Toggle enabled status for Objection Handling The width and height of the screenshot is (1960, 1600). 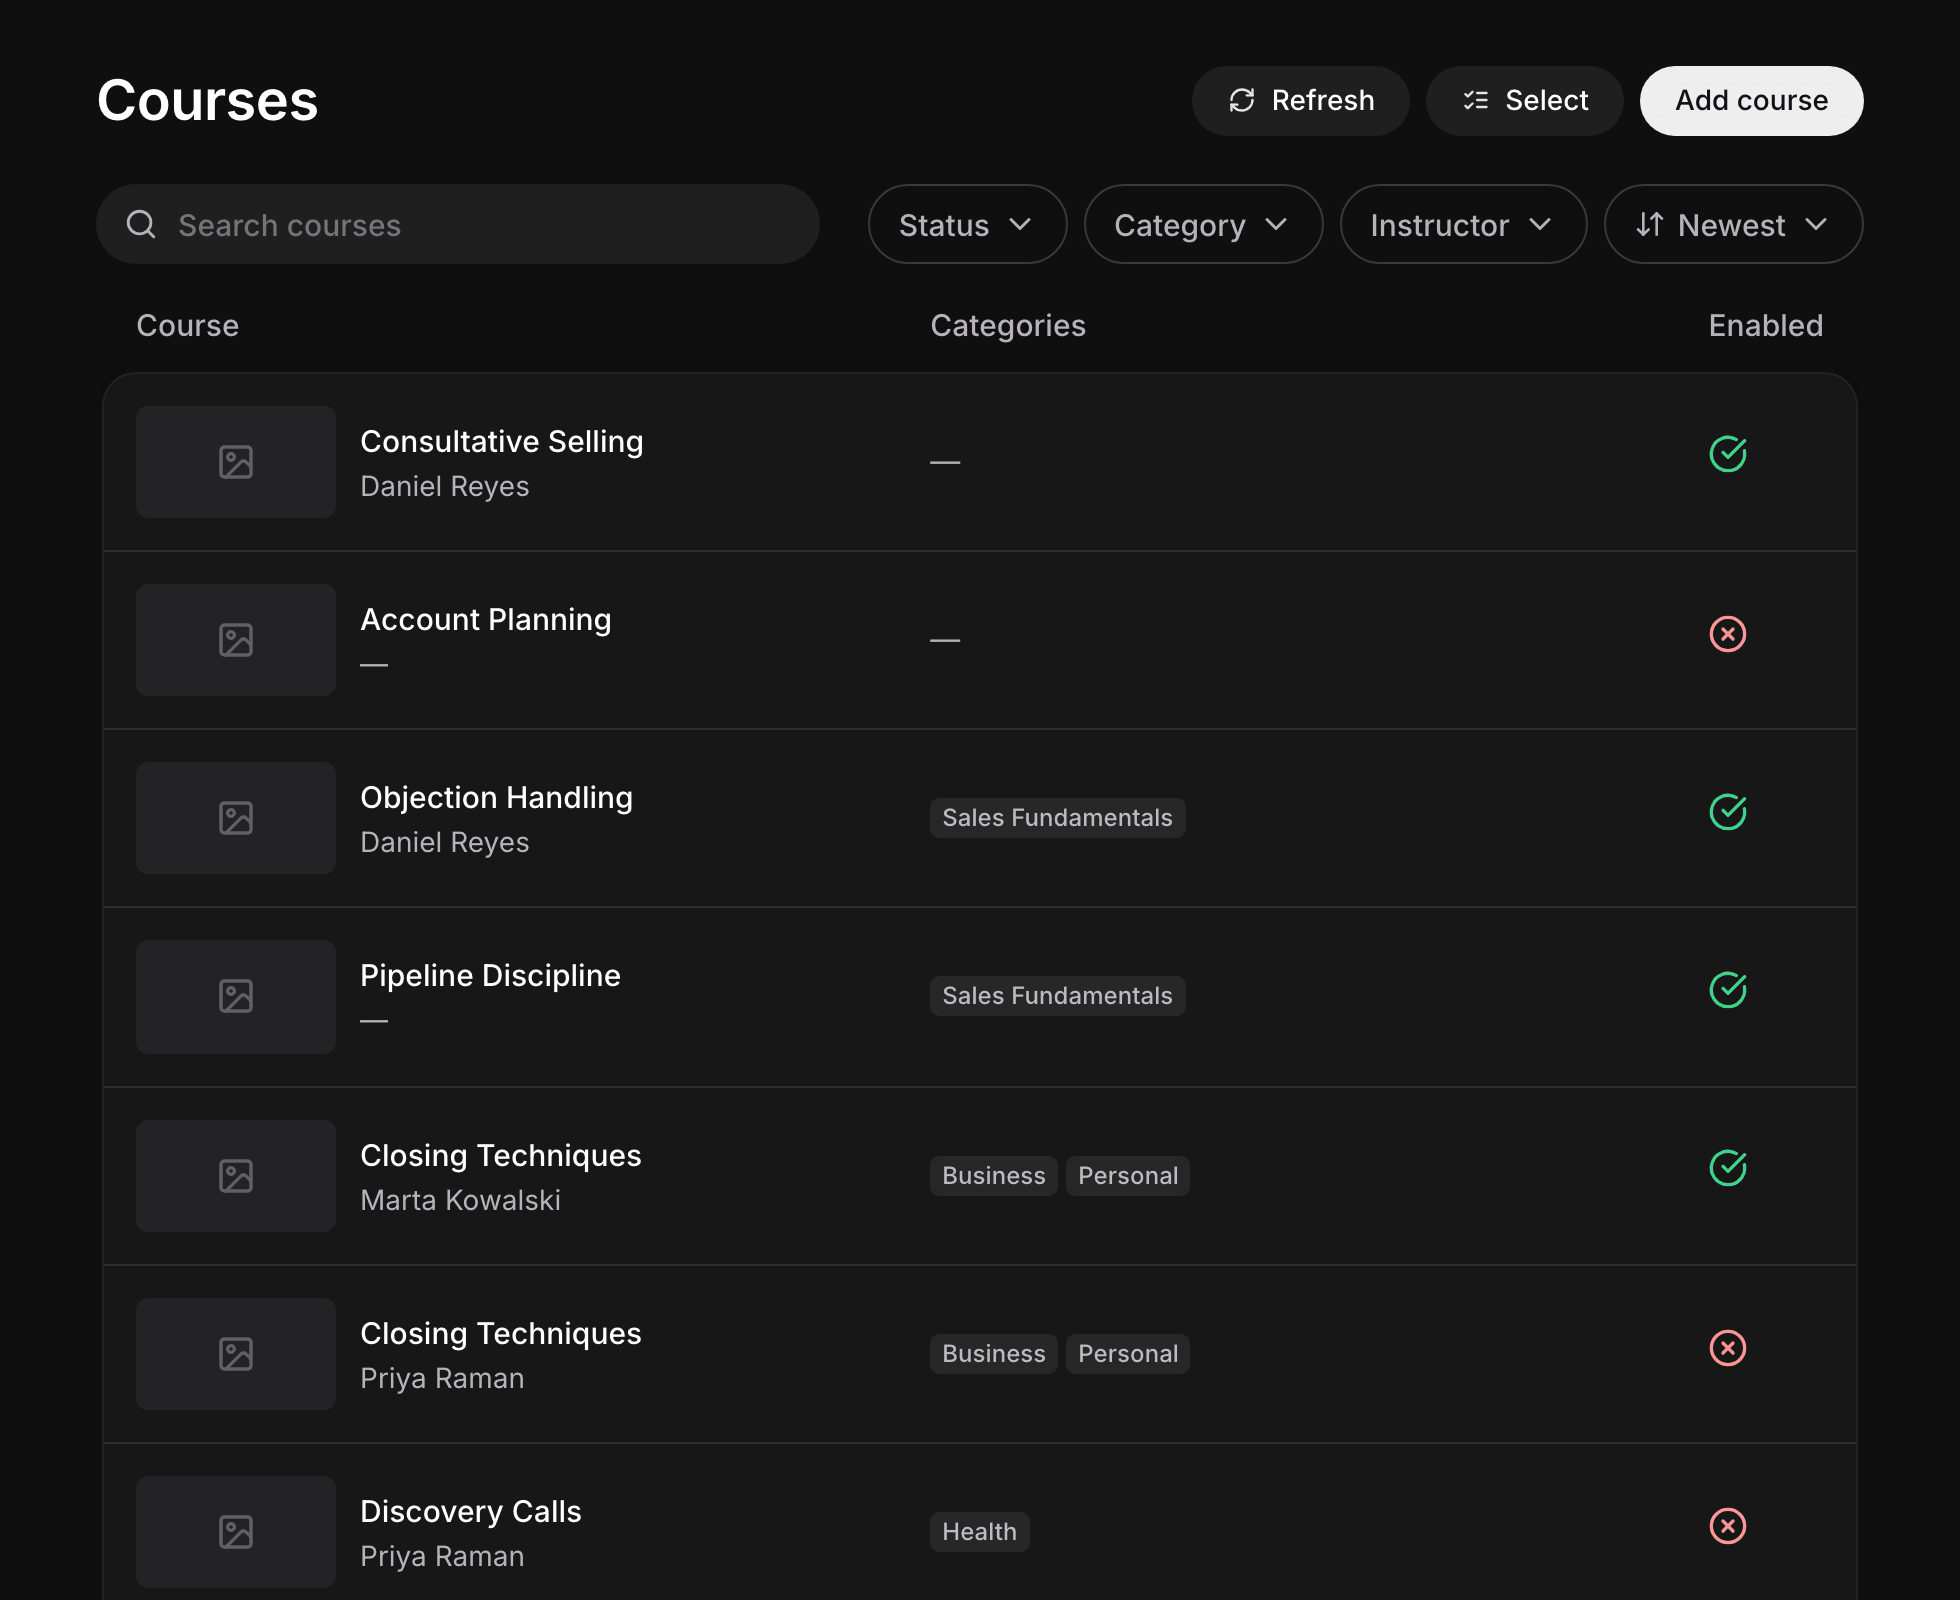click(1728, 812)
